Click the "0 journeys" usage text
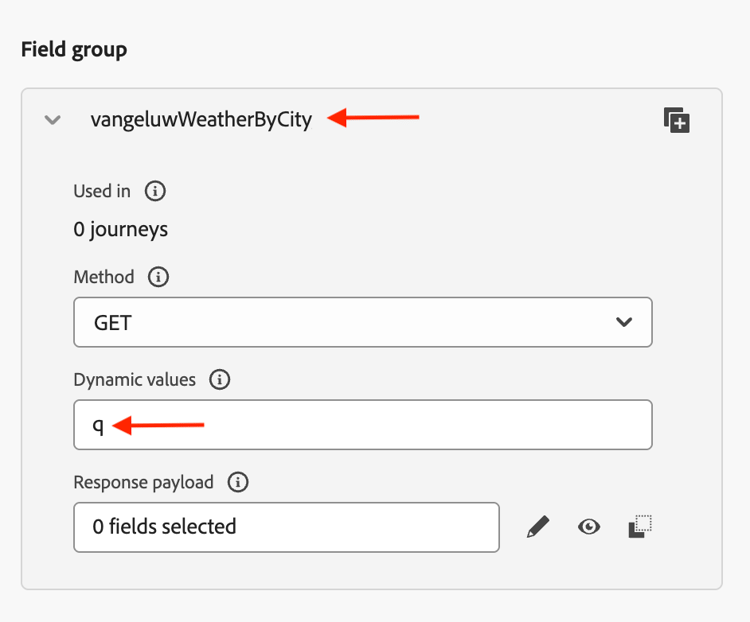Viewport: 750px width, 622px height. pos(121,229)
